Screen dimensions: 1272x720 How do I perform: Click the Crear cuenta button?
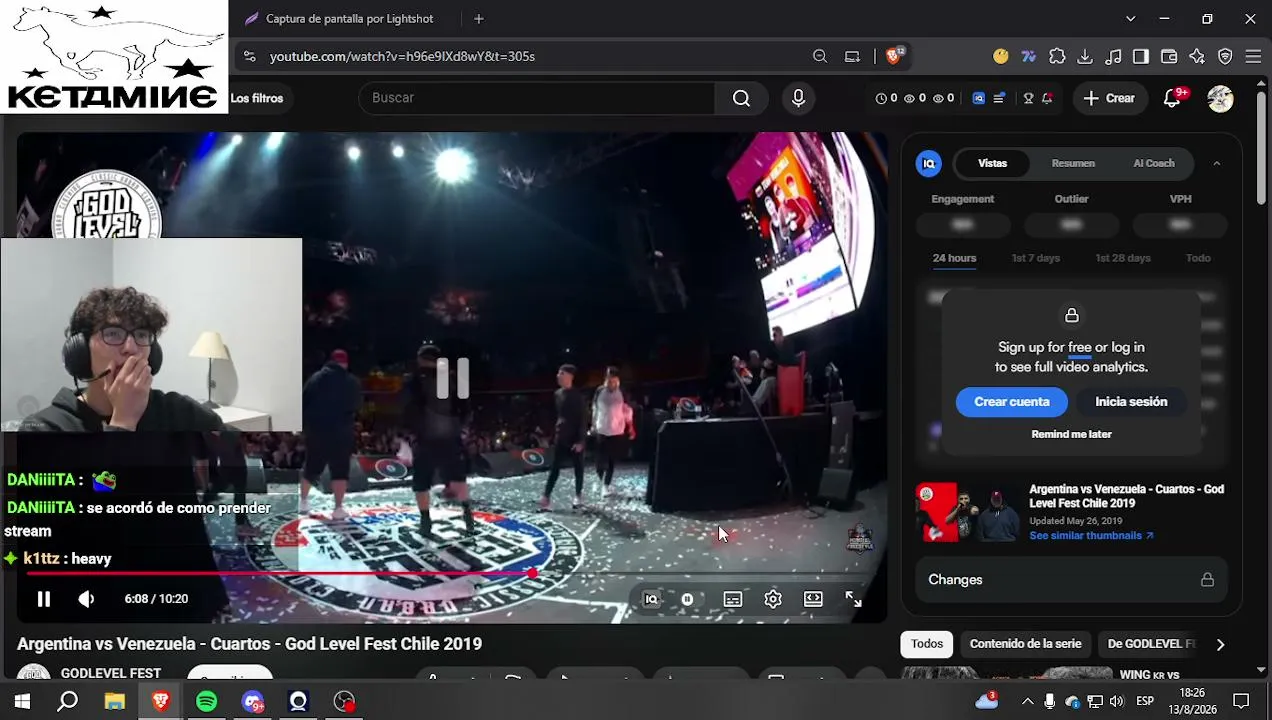pos(1012,402)
